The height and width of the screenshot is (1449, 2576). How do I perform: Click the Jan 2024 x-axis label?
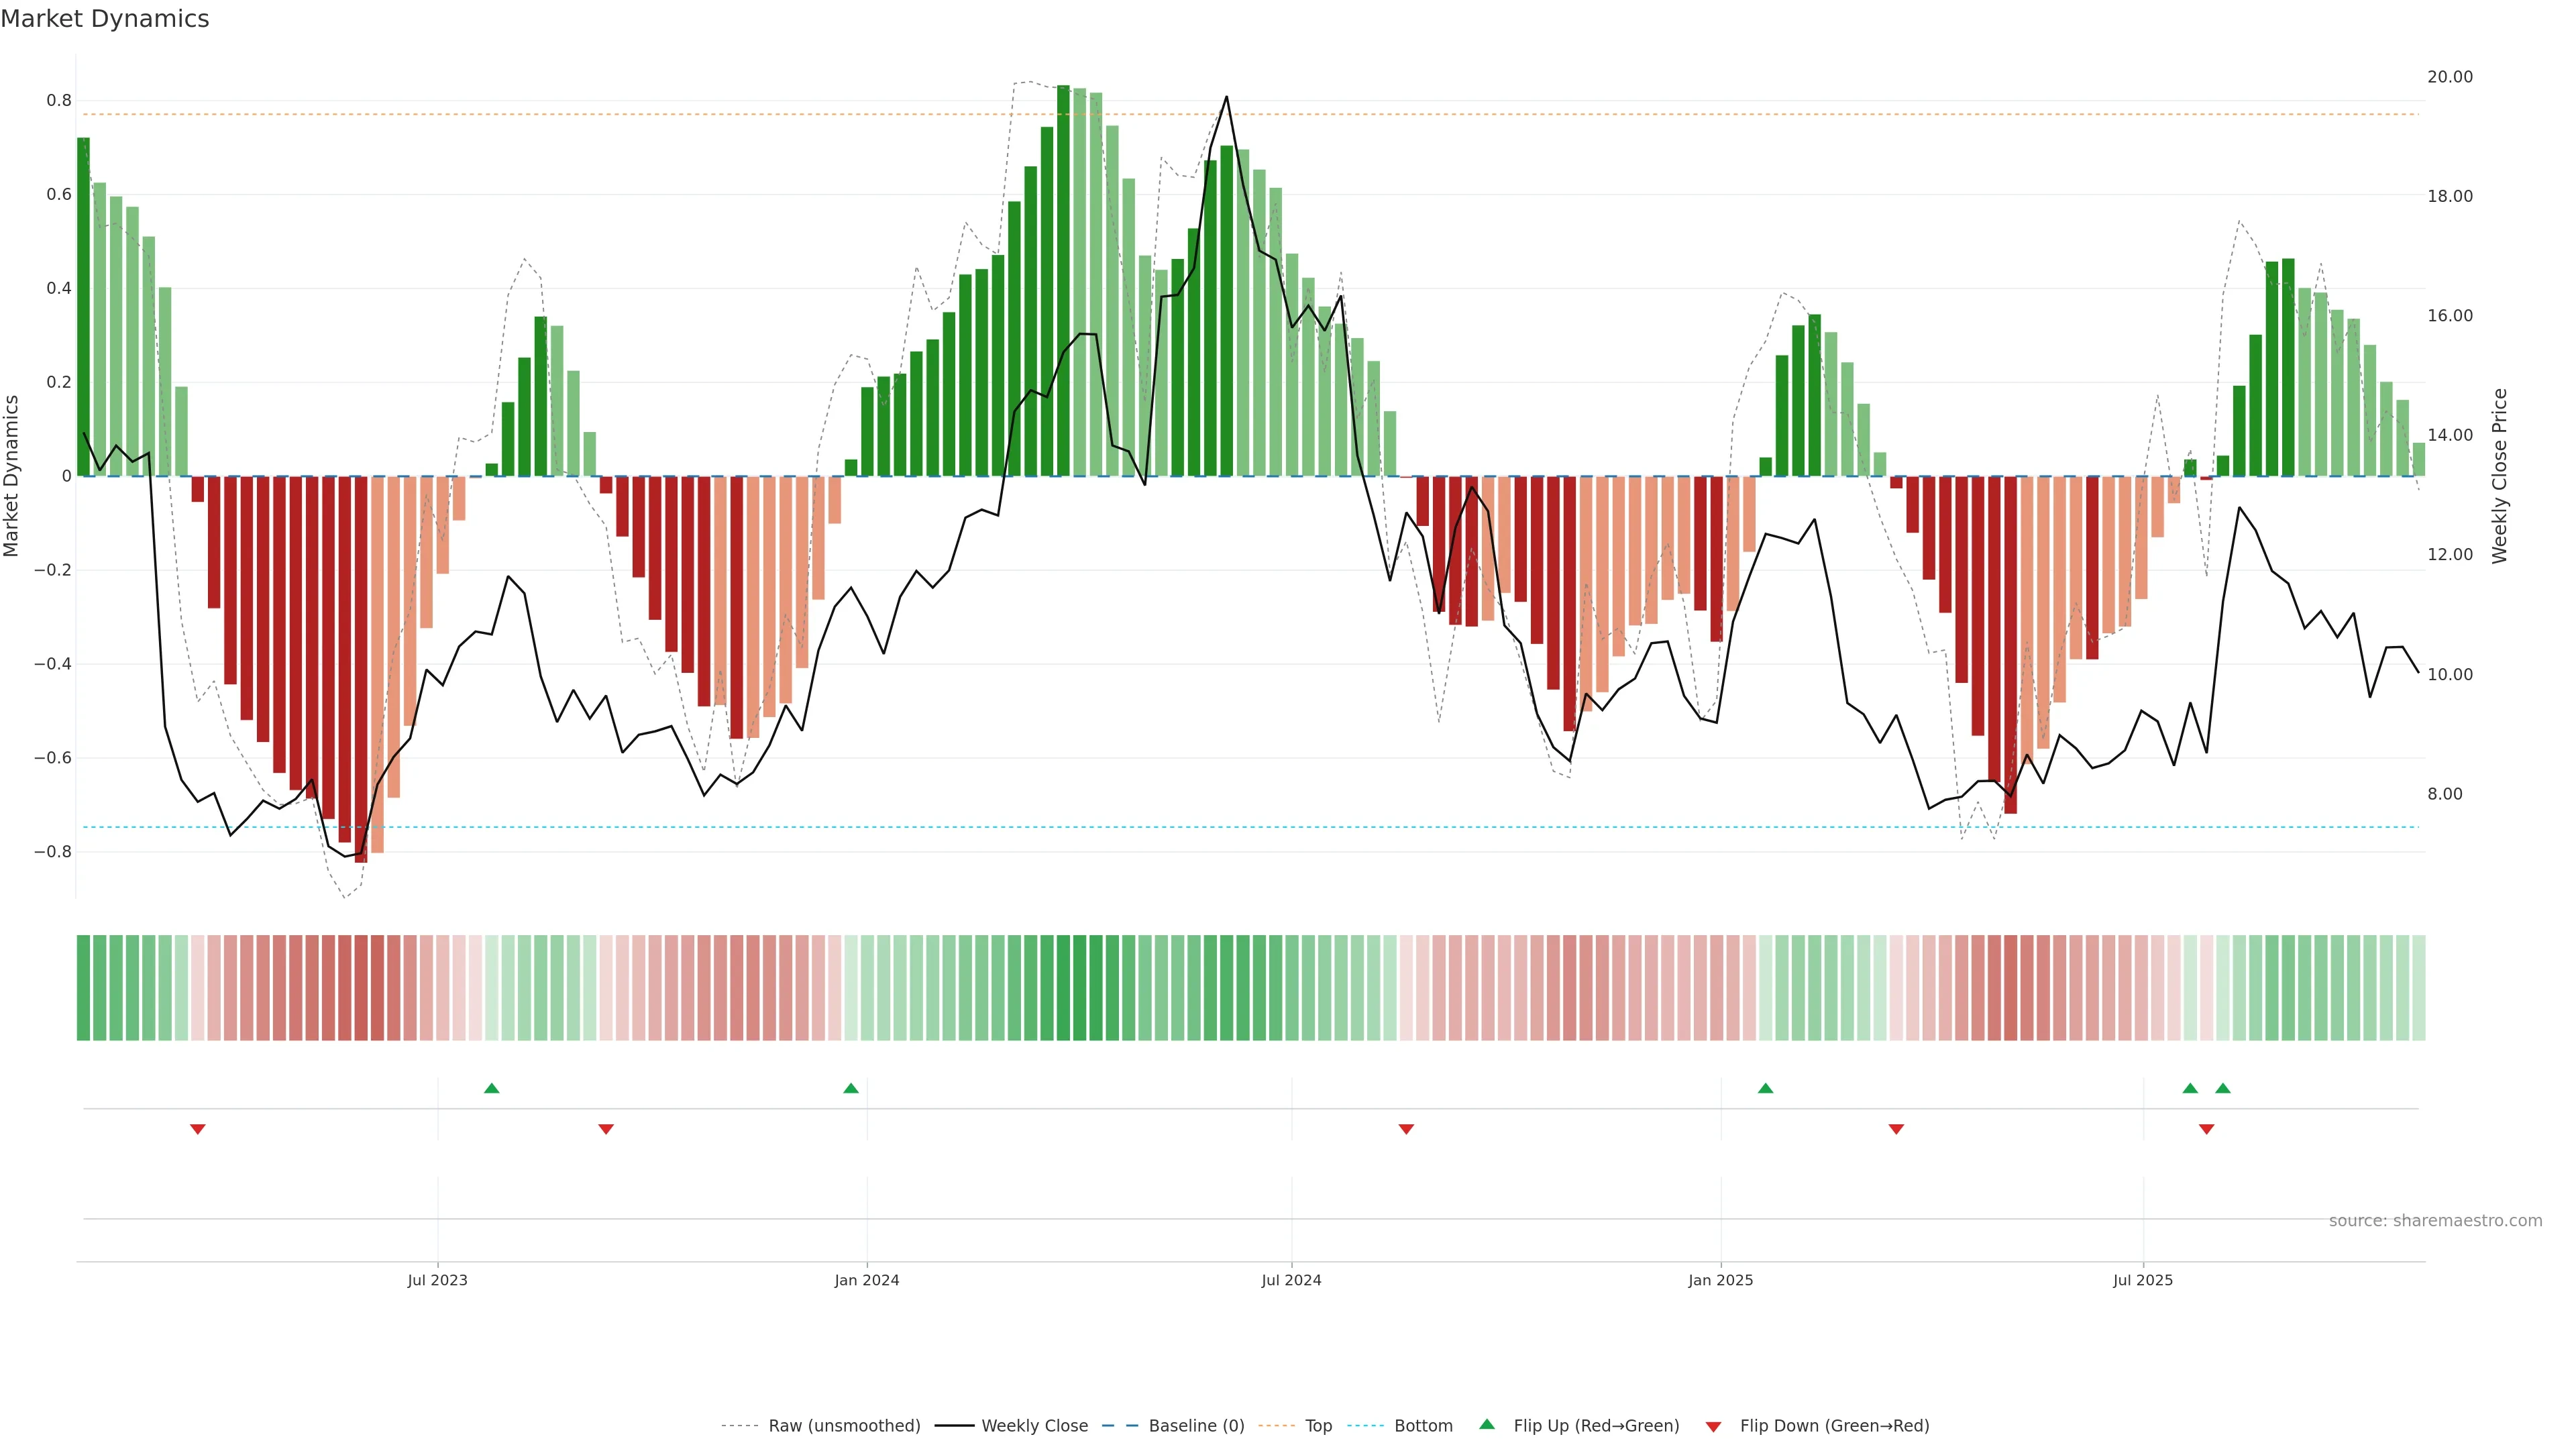(867, 1280)
